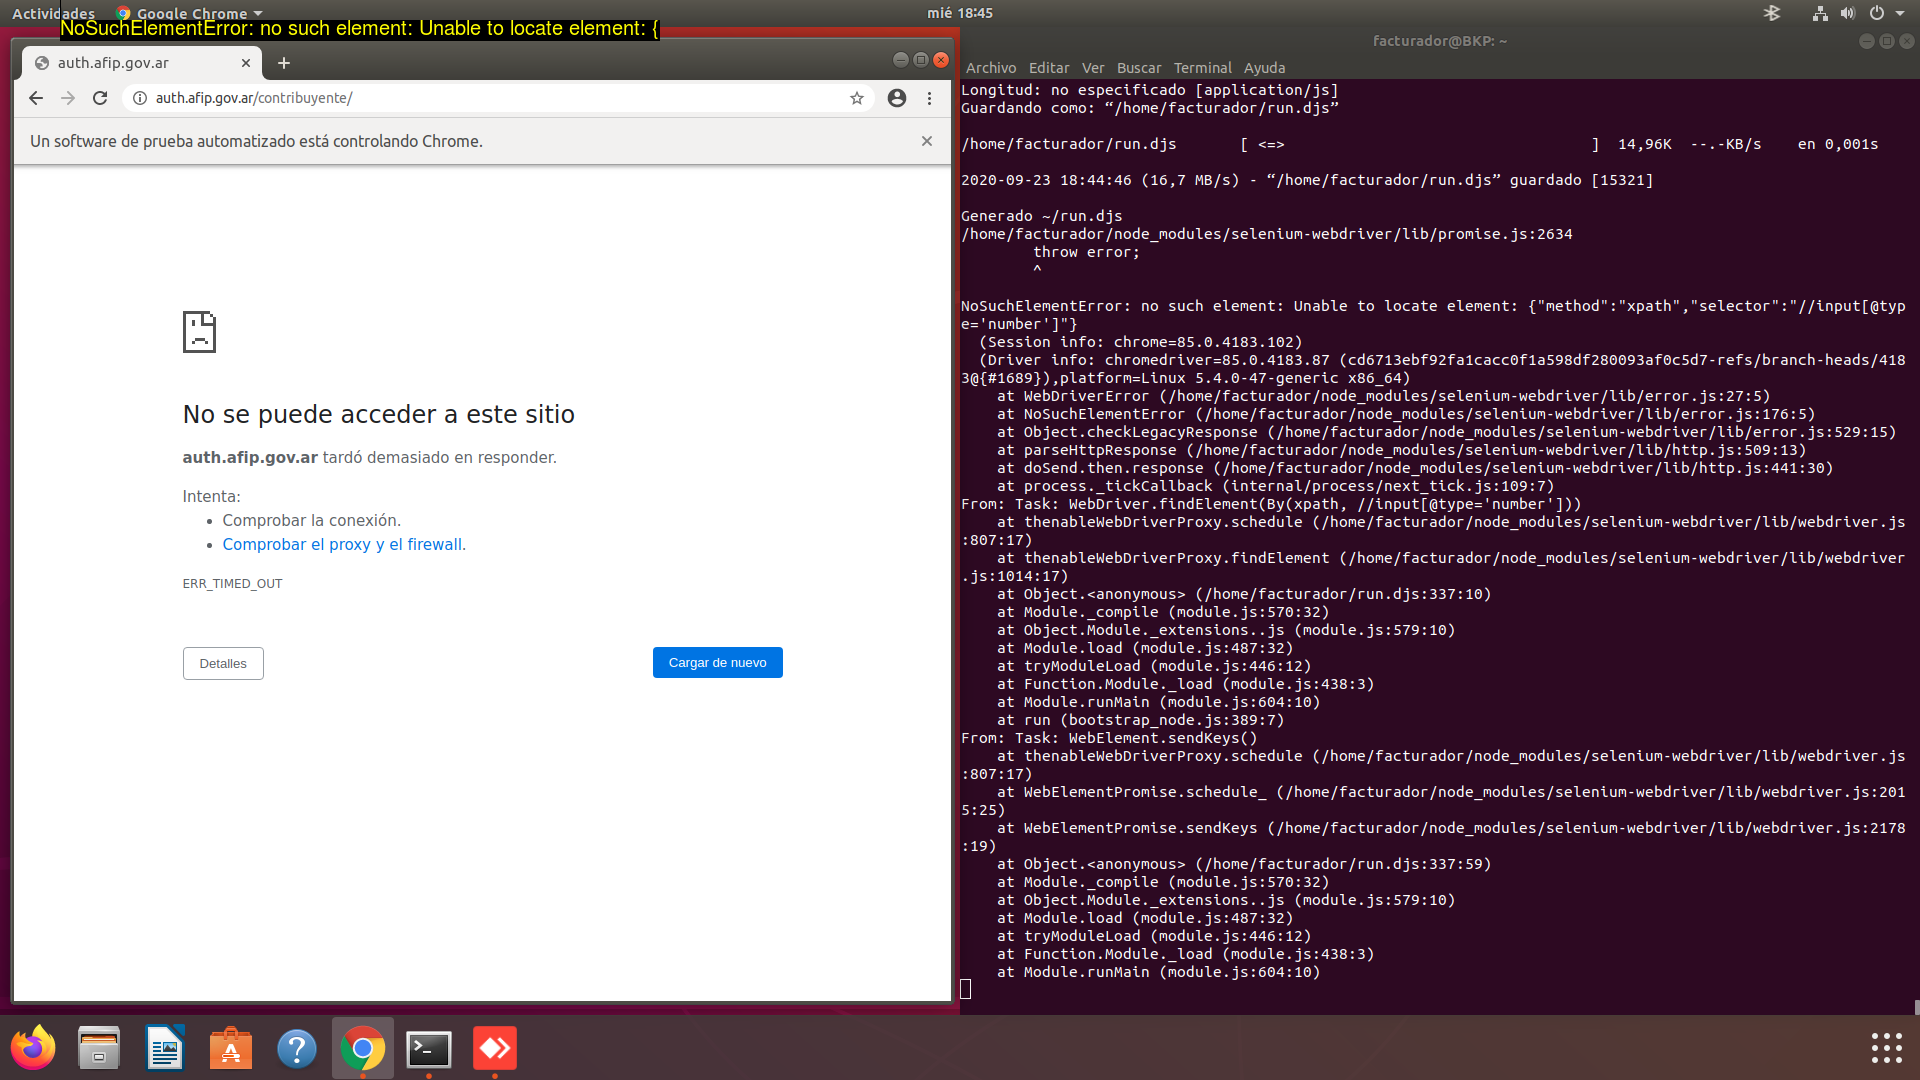Open the Ver menu in terminal

1093,68
